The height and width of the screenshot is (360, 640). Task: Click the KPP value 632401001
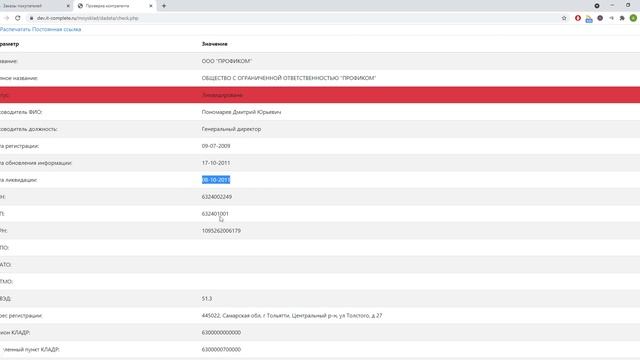[215, 213]
